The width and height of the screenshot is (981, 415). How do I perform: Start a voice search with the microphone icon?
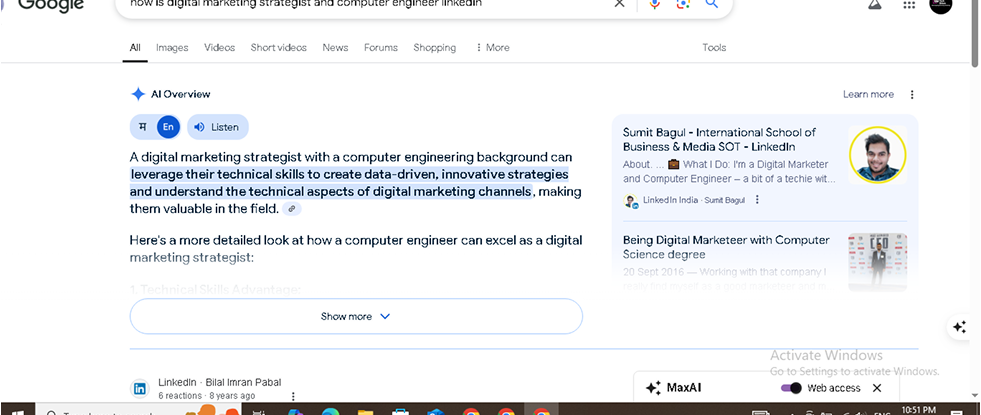tap(654, 4)
